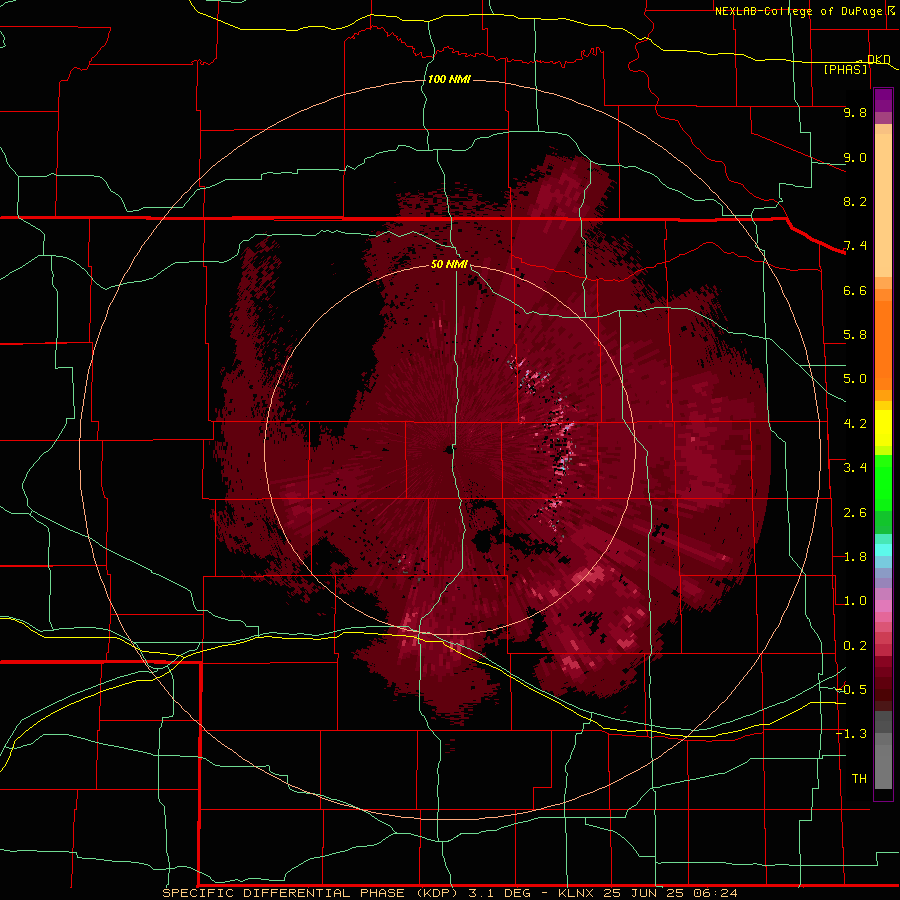Screen dimensions: 900x900
Task: Pick the bright green band of the color bar
Action: pos(883,485)
